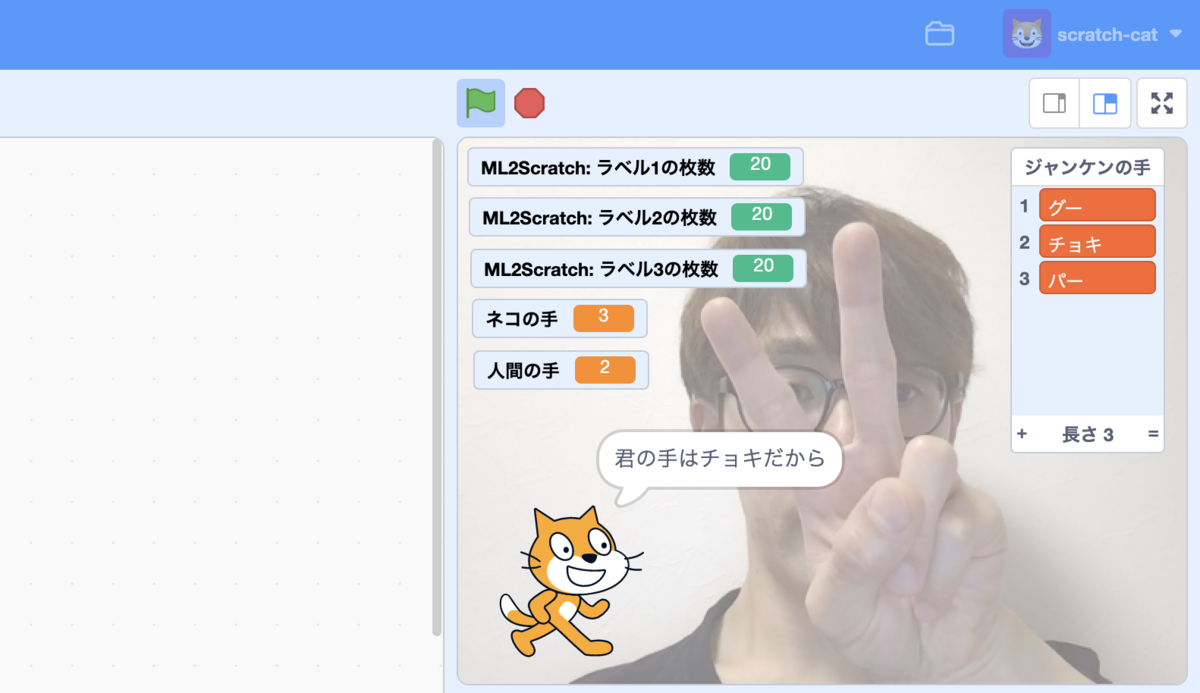This screenshot has height=693, width=1200.
Task: Select list item チョキ
Action: click(x=1097, y=242)
